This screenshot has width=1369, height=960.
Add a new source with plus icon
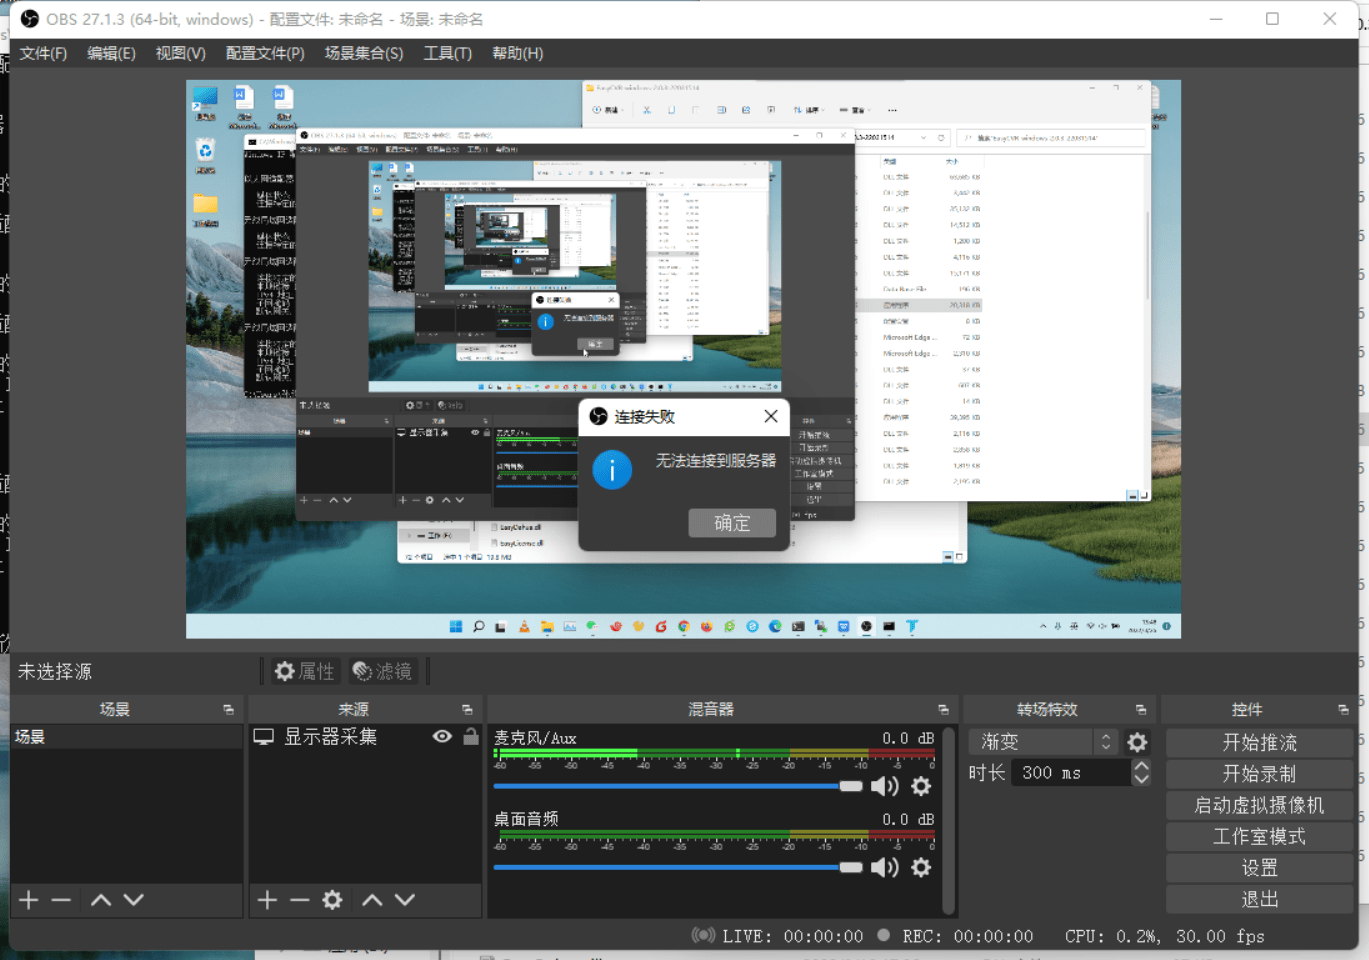click(267, 900)
